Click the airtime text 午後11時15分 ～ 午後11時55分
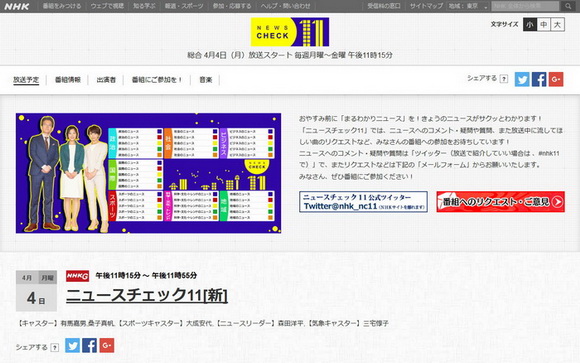This screenshot has height=363, width=580. click(146, 276)
